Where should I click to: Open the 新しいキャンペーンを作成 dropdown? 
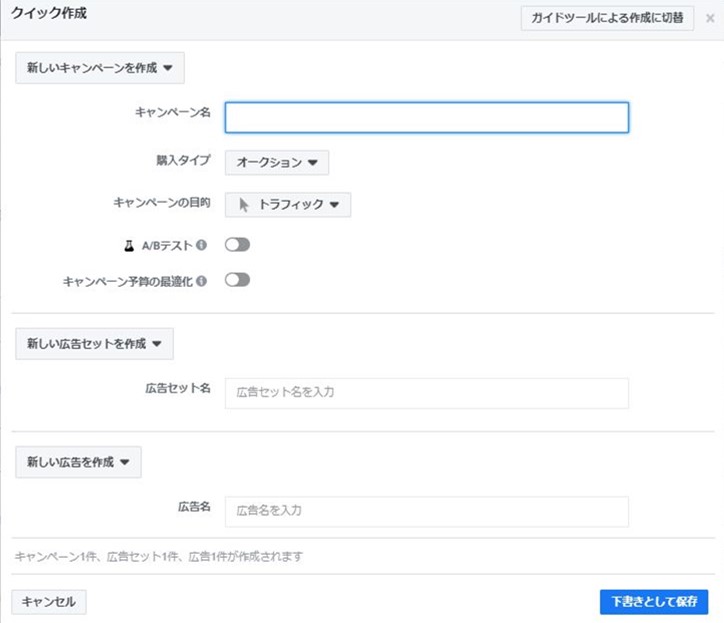[x=100, y=68]
